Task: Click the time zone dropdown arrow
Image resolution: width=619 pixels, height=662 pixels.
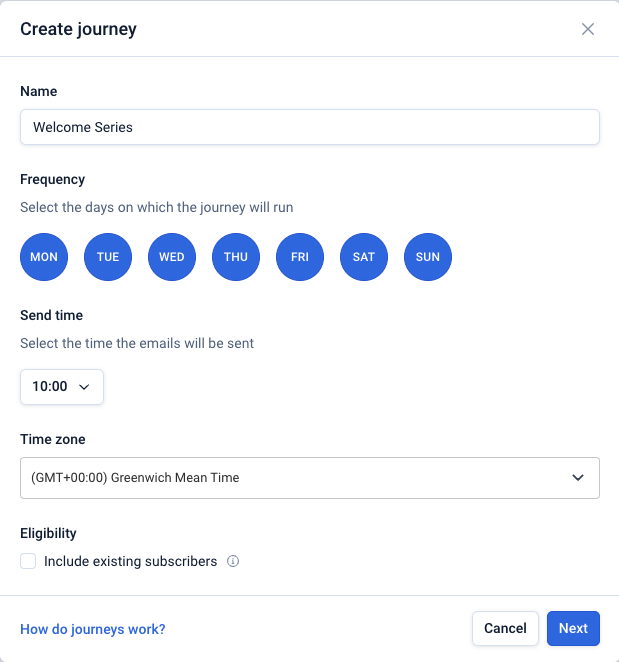Action: tap(577, 478)
